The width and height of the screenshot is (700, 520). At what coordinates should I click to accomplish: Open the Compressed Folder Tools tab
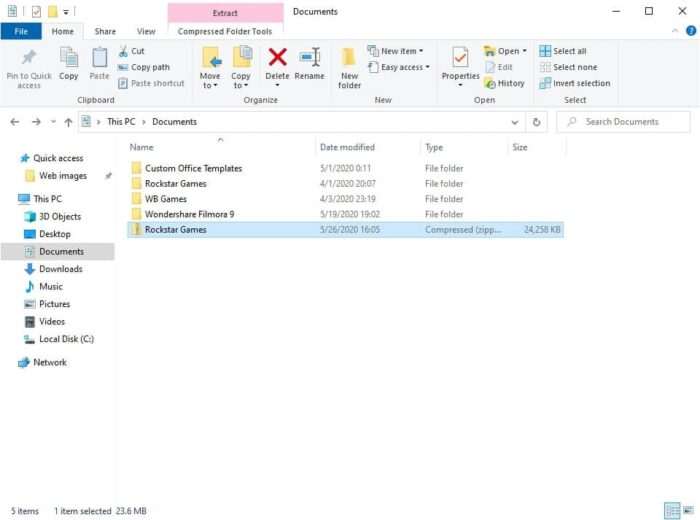pos(225,31)
